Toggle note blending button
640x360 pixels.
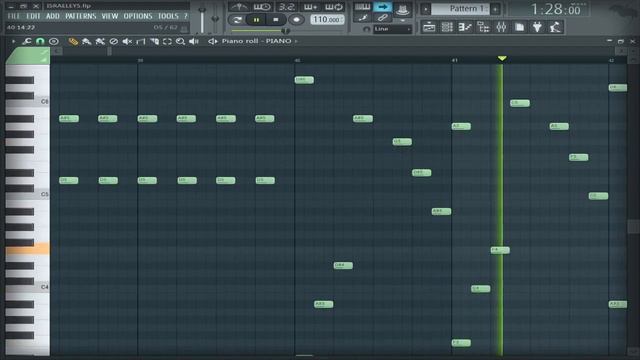(x=362, y=18)
